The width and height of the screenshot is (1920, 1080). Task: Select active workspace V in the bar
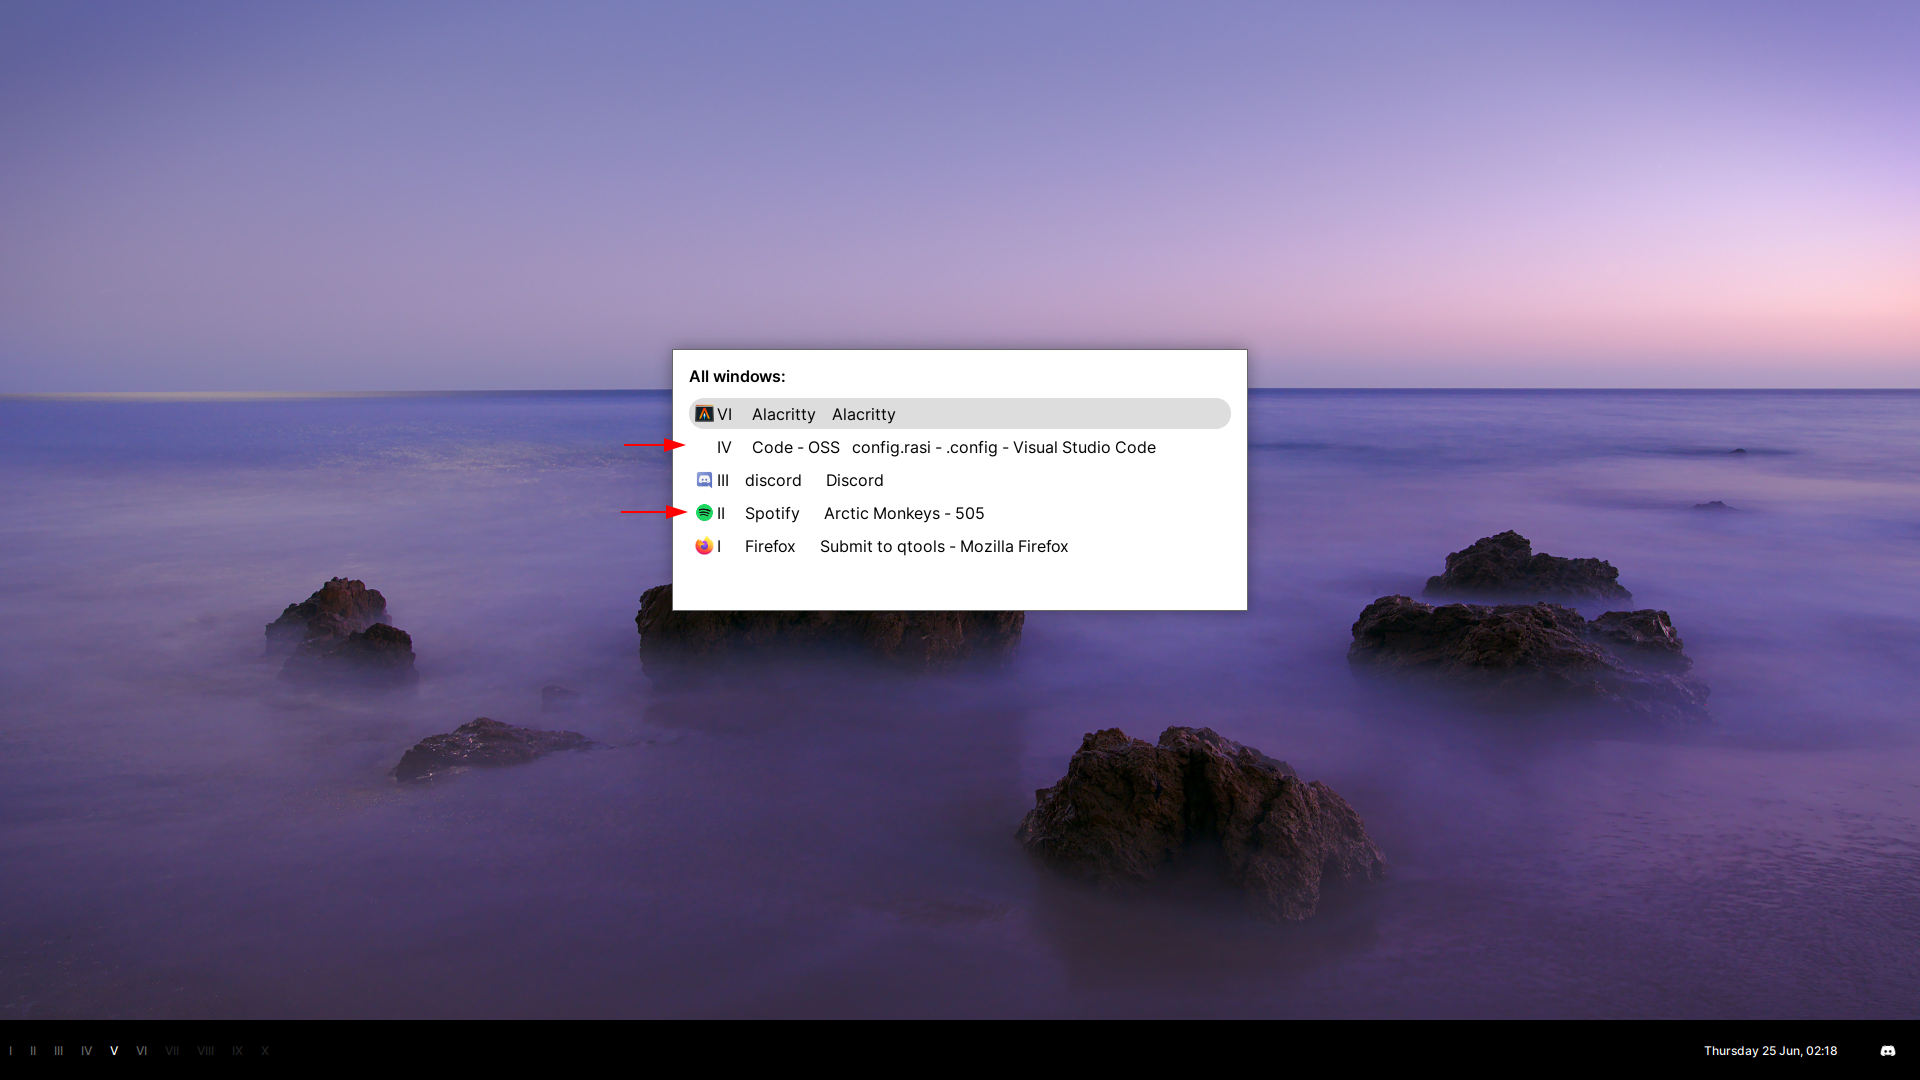point(114,1051)
